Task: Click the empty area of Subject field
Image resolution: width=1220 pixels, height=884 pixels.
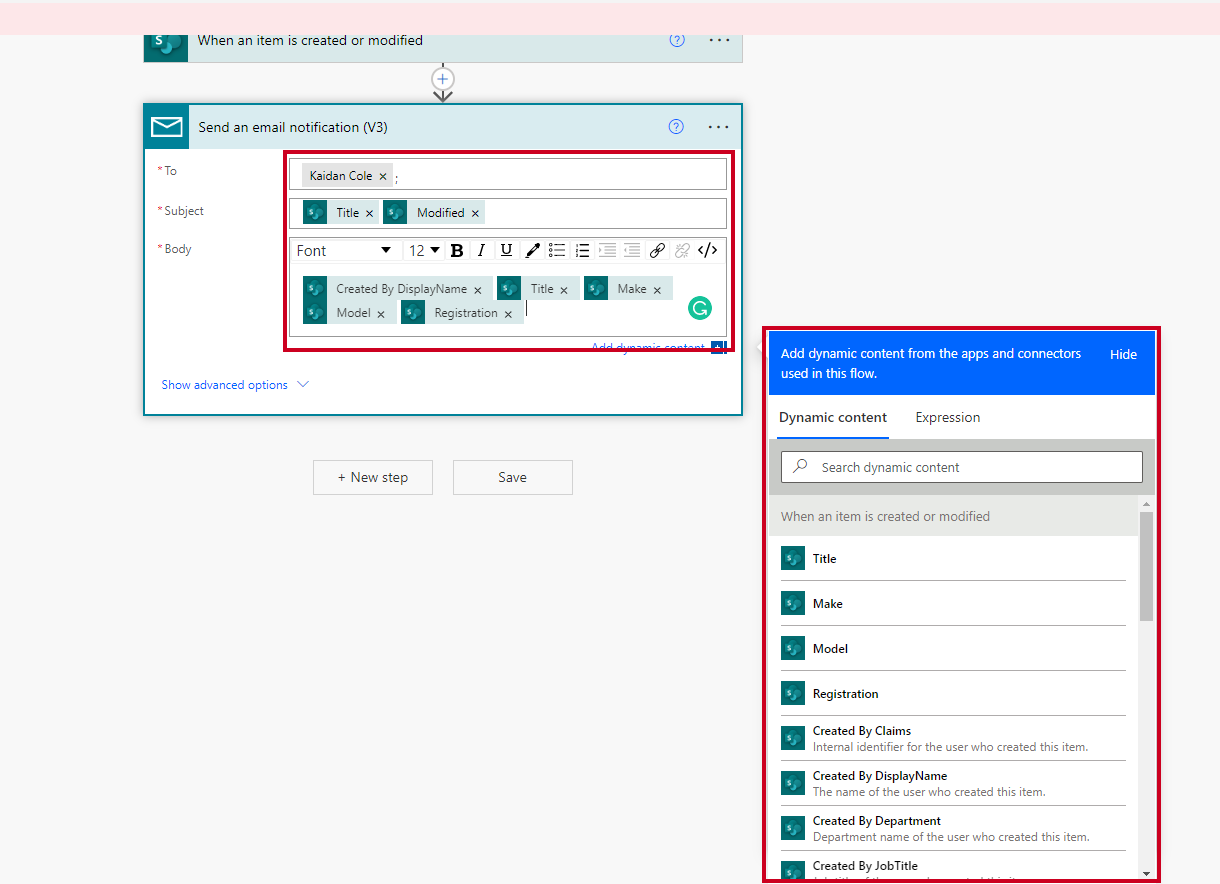Action: point(605,213)
